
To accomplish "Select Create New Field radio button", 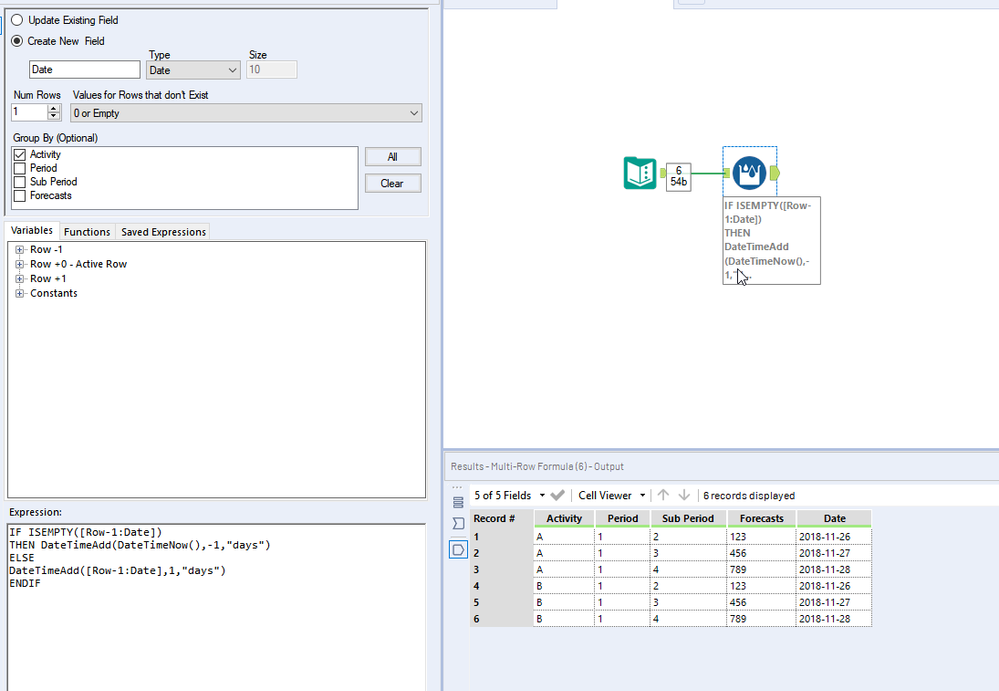I will point(17,41).
